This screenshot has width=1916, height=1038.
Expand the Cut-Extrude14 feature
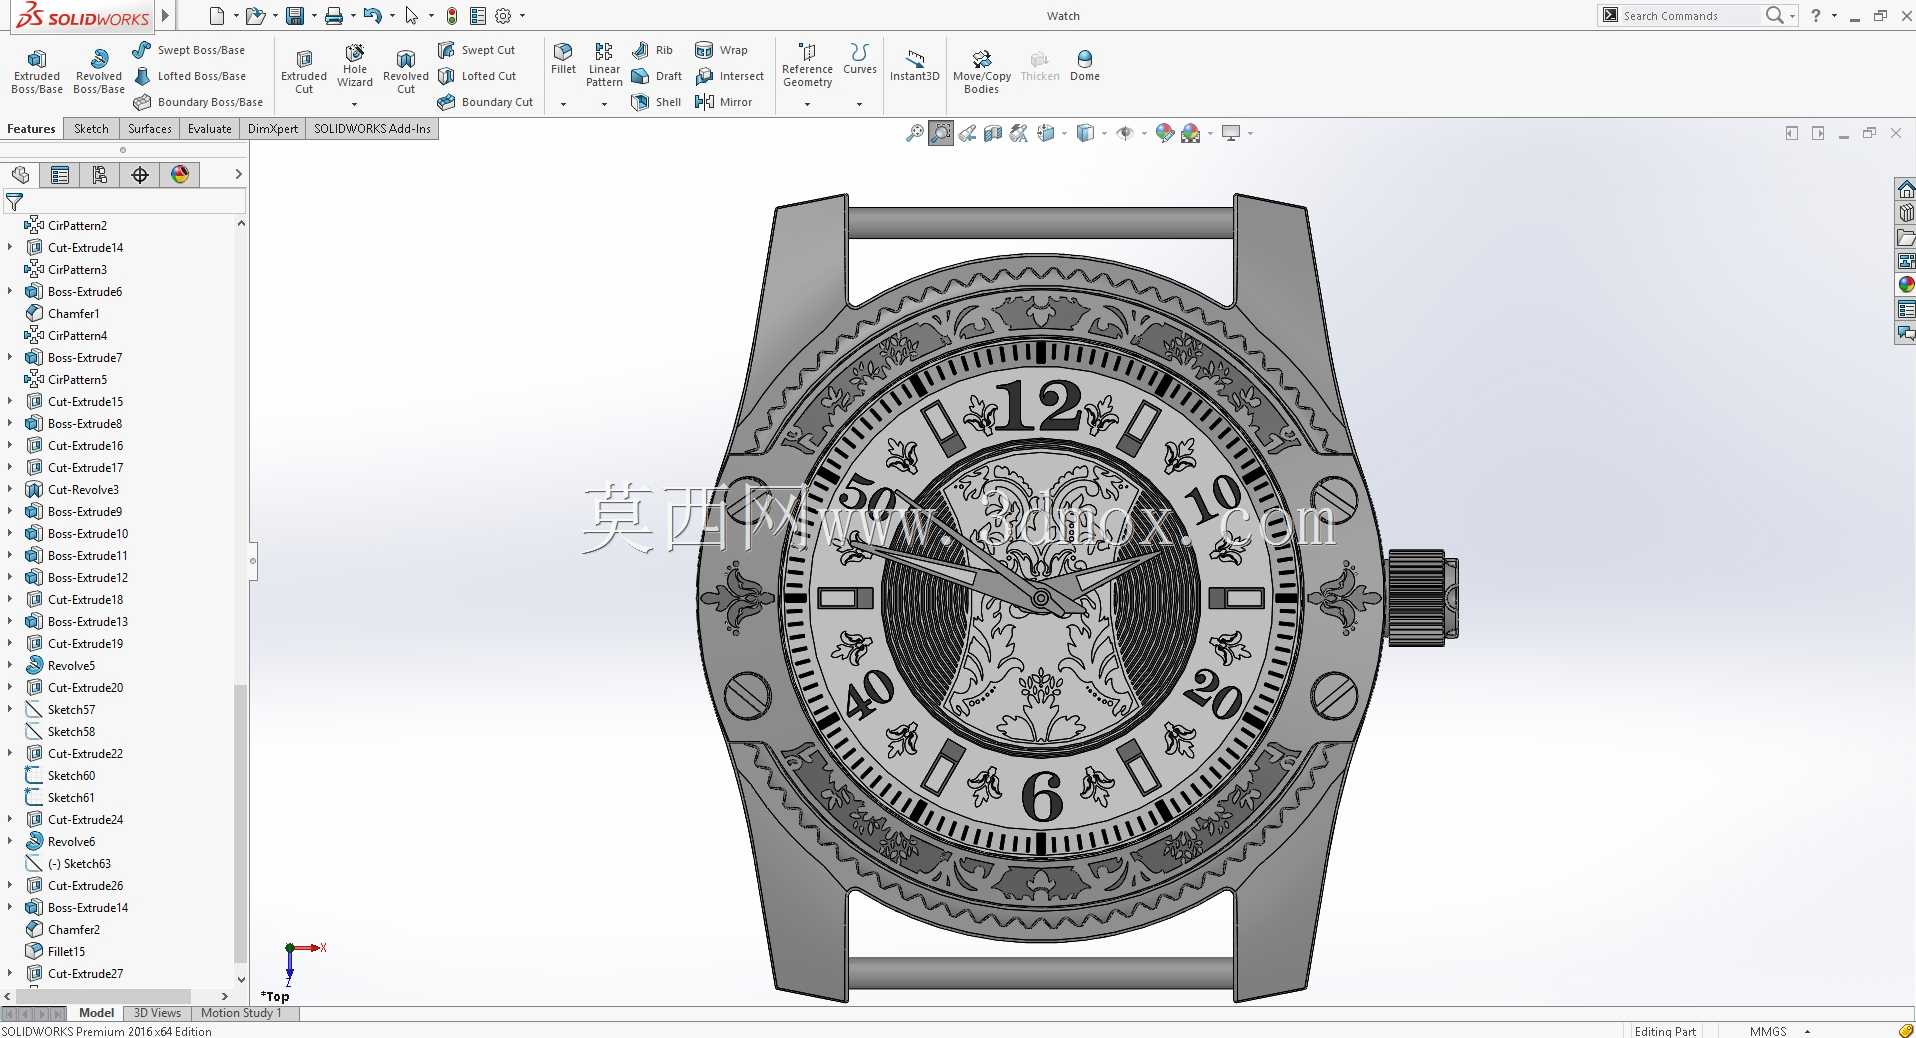pos(10,247)
